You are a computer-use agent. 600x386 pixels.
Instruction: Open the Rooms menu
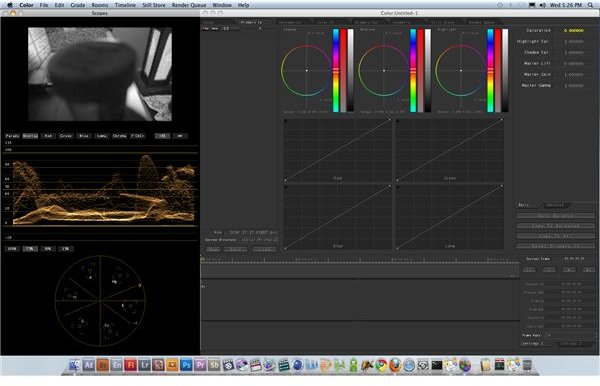point(99,5)
